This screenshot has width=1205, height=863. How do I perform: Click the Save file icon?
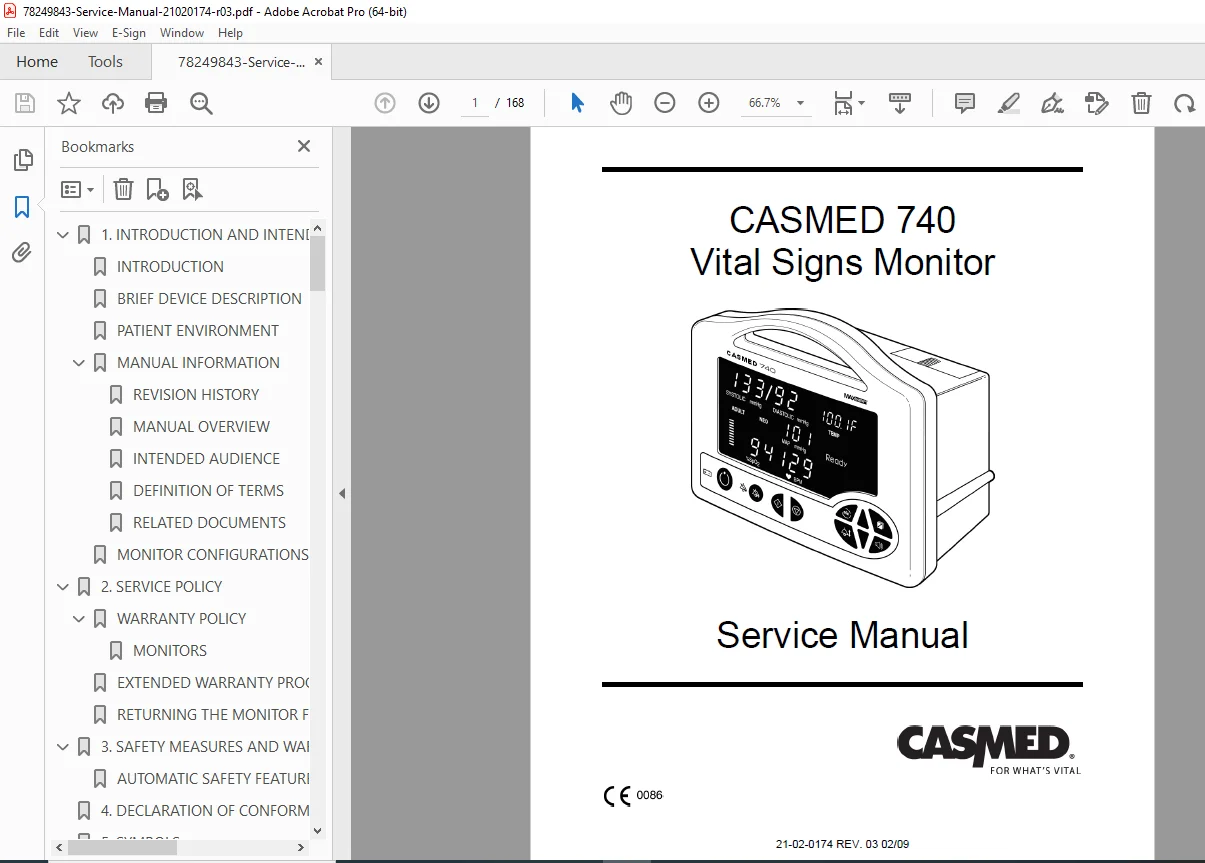[25, 103]
